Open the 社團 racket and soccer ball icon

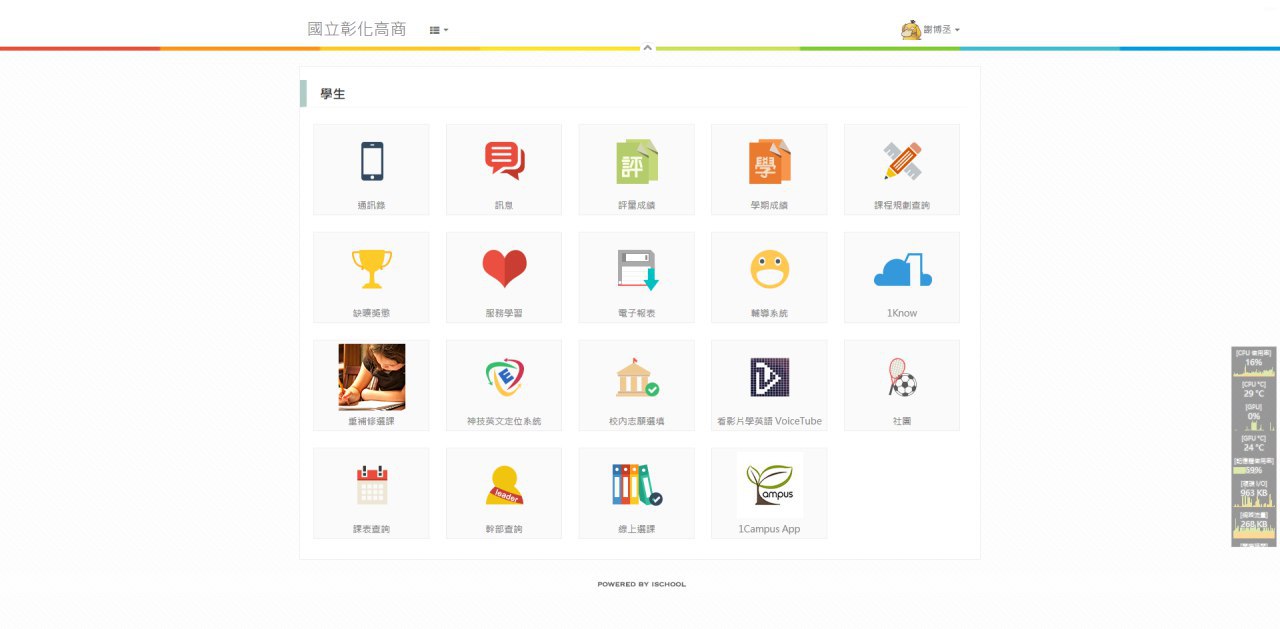click(902, 378)
